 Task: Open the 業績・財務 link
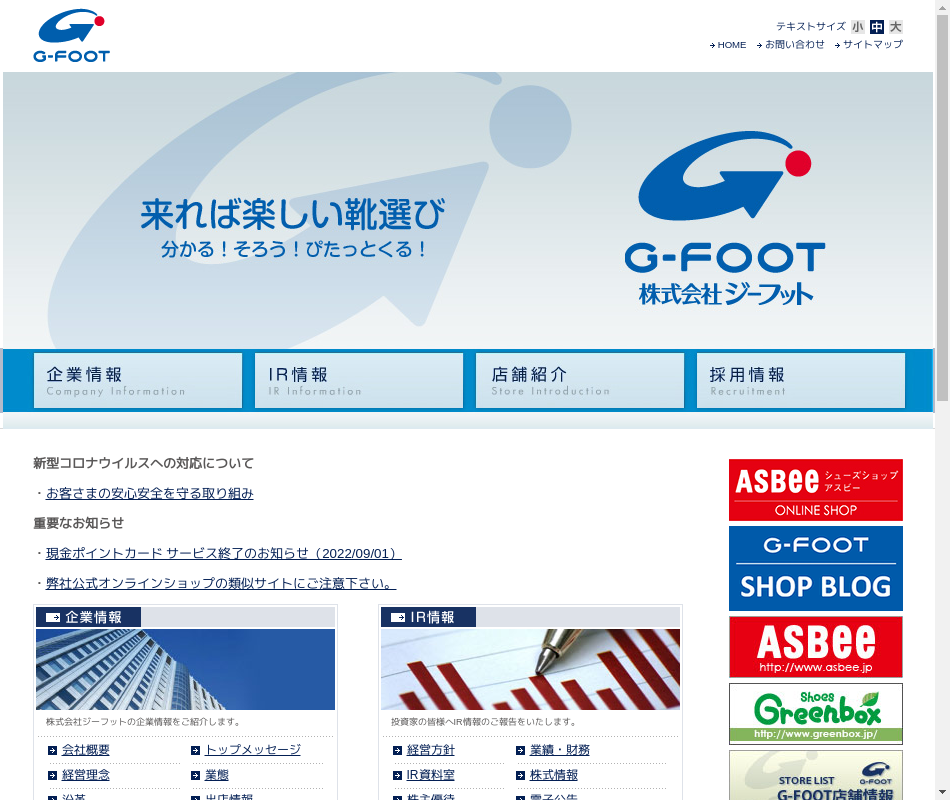(560, 750)
